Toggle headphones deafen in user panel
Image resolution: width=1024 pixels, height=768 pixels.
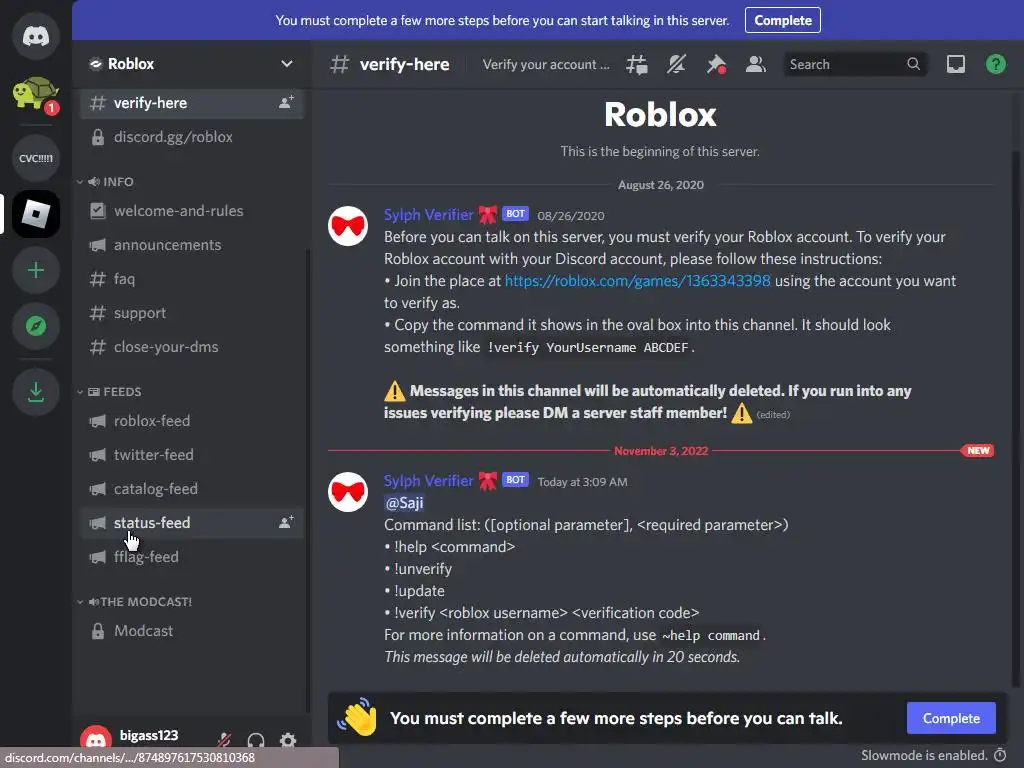pos(256,740)
